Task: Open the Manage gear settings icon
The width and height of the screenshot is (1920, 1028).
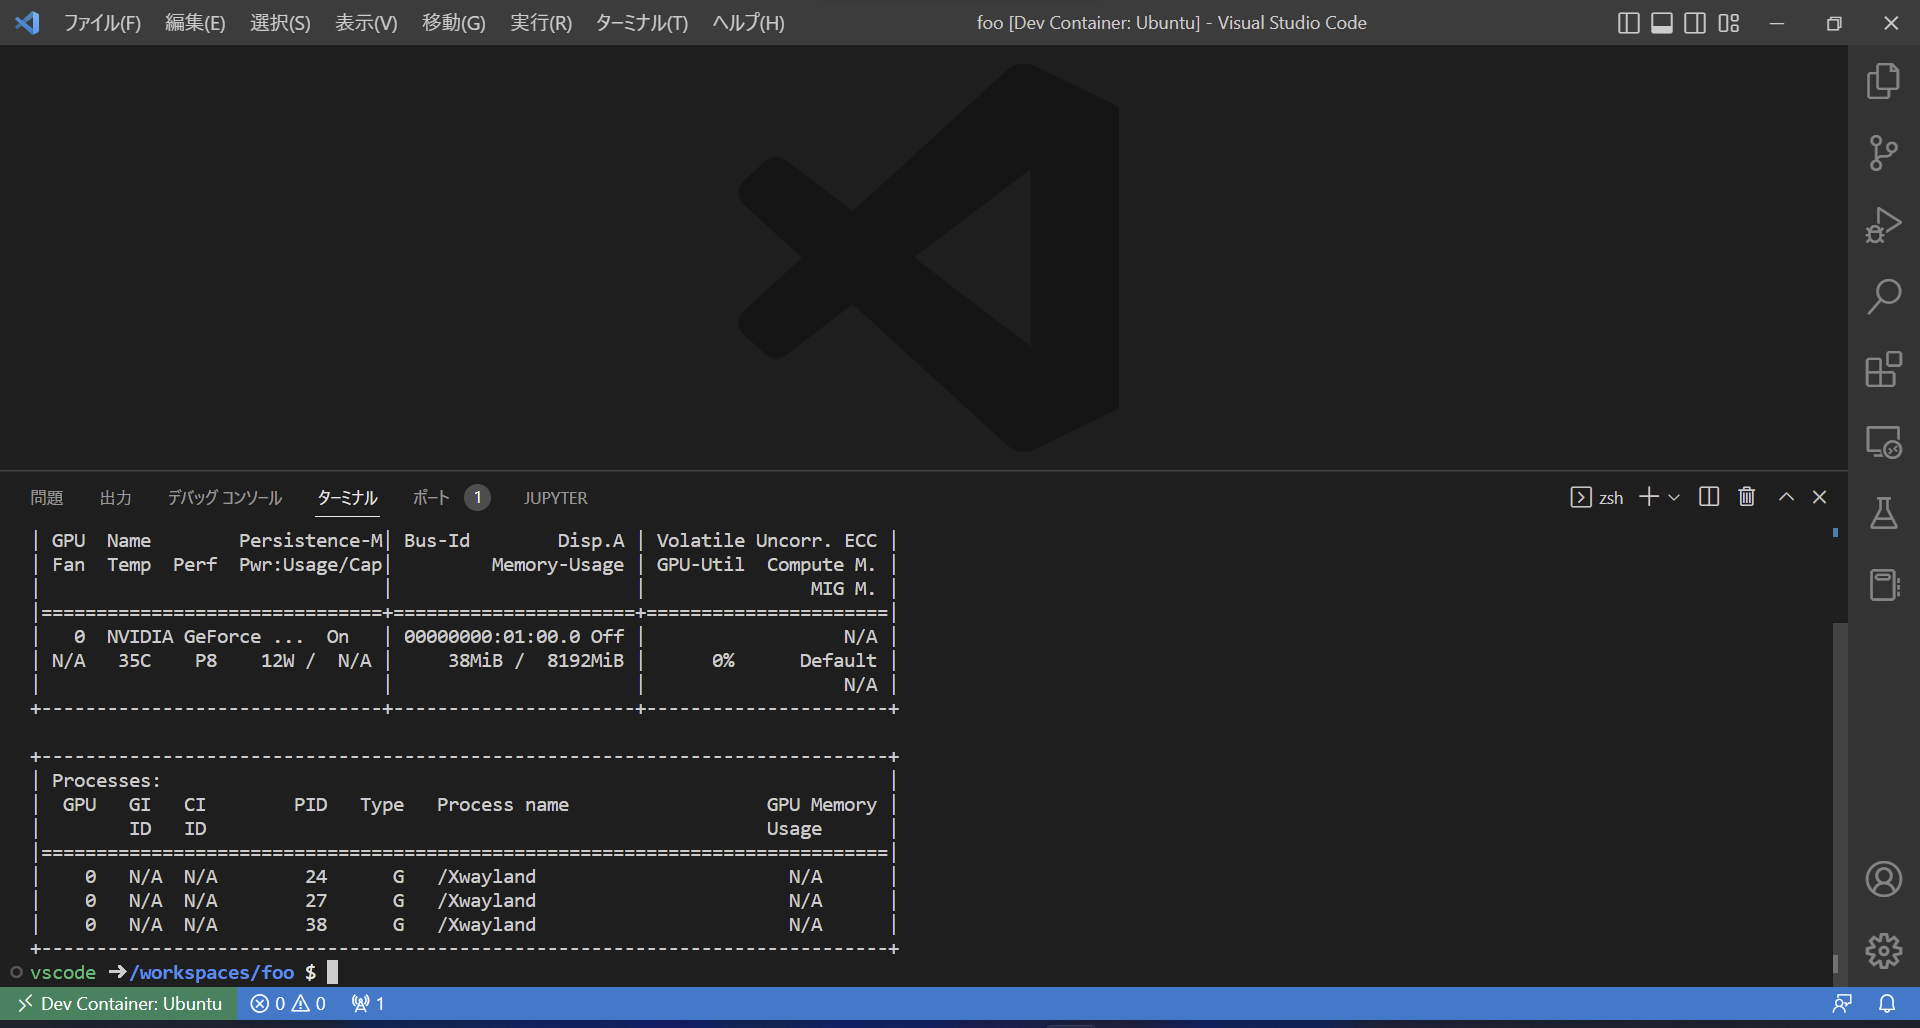Action: (x=1884, y=951)
